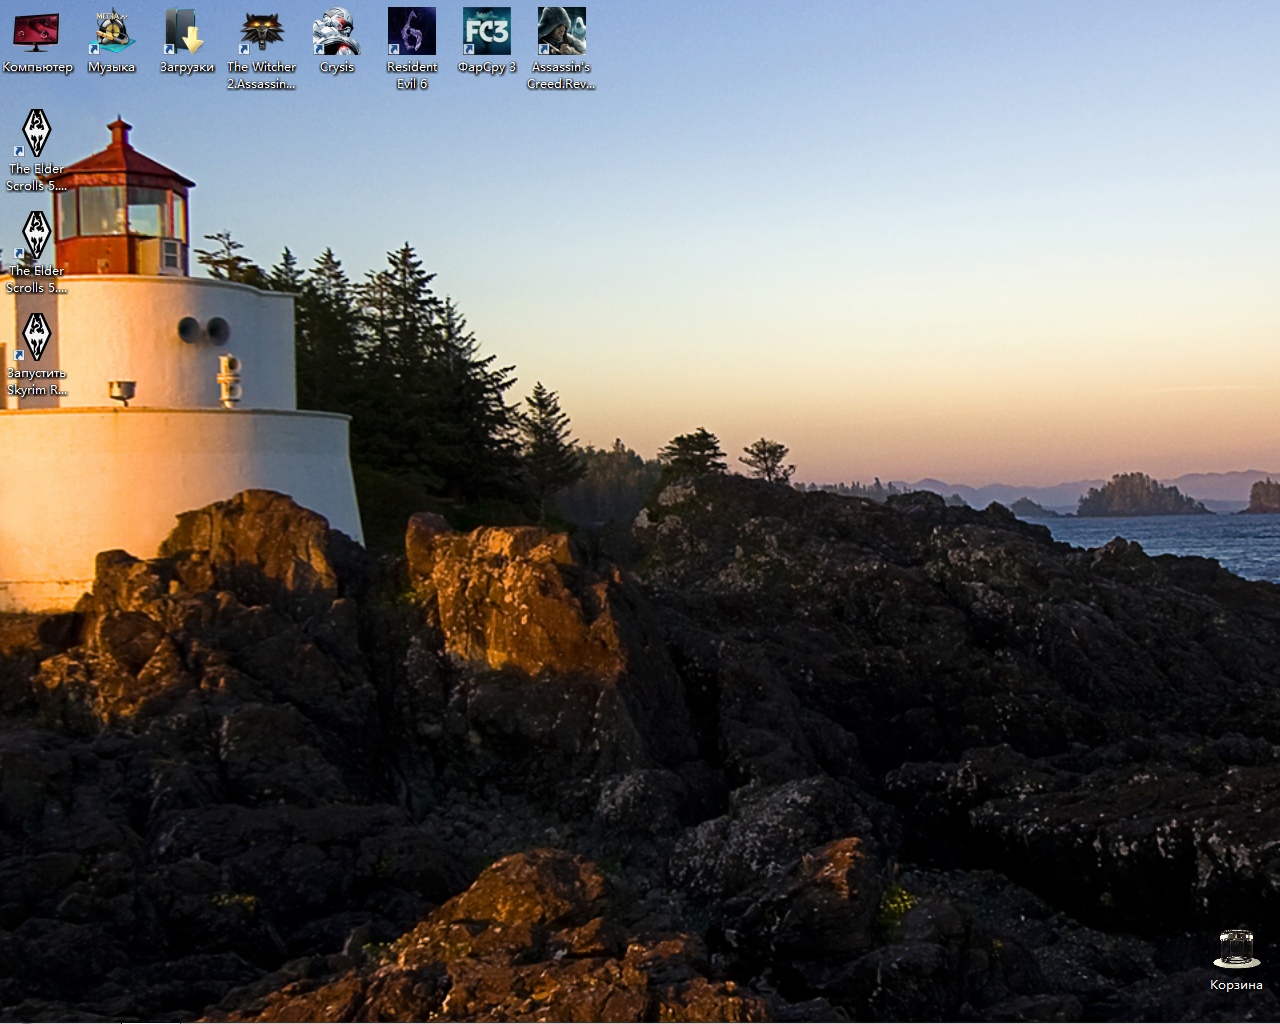Select the FC3 Far Cry icon
1280x1024 pixels.
[x=487, y=32]
